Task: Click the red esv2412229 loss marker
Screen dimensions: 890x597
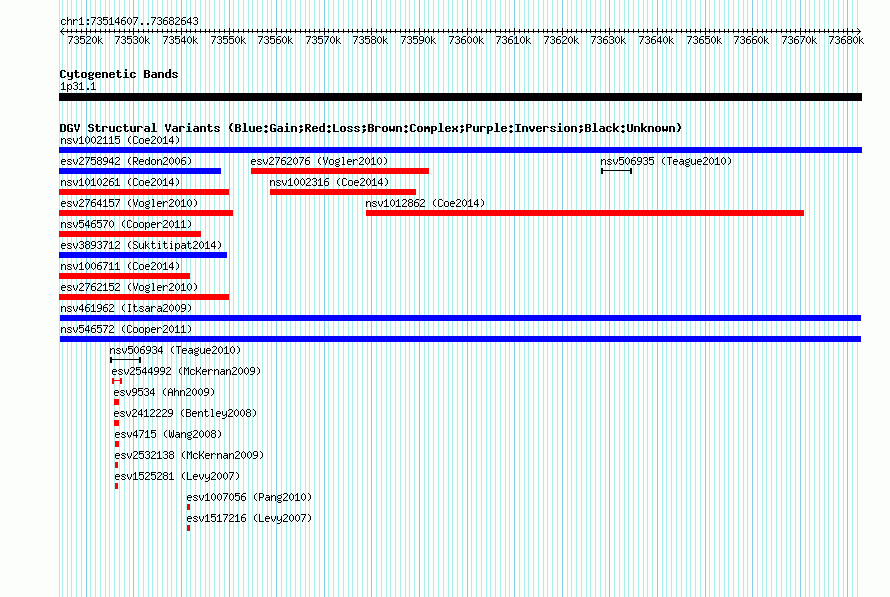Action: (x=116, y=423)
